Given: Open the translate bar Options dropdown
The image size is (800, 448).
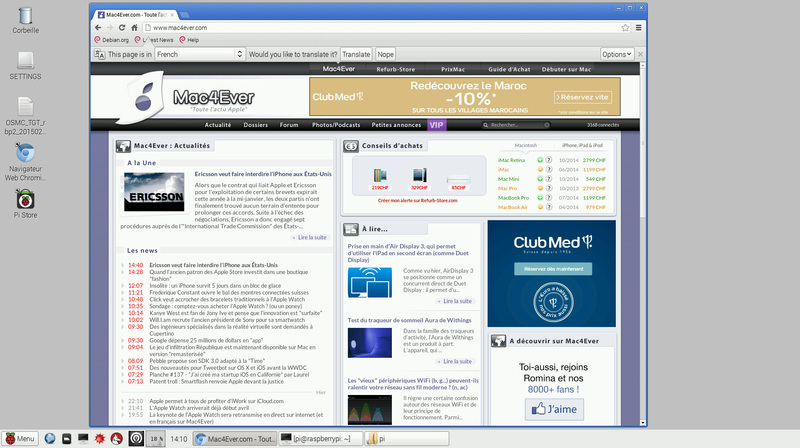Looking at the screenshot, I should click(617, 54).
